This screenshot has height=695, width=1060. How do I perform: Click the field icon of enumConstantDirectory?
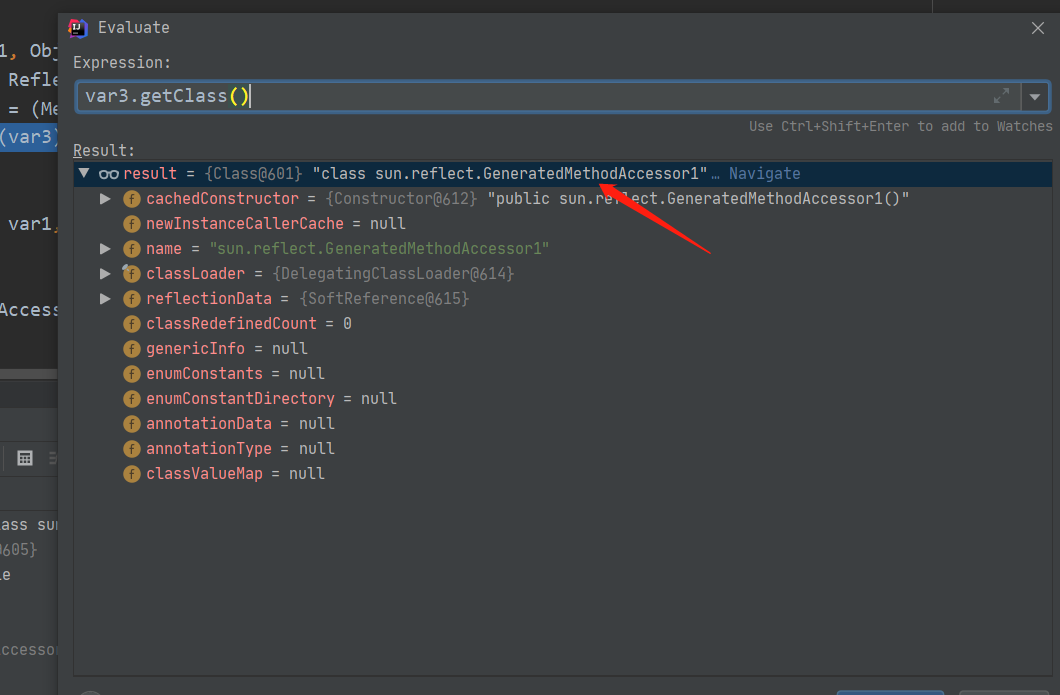(132, 399)
